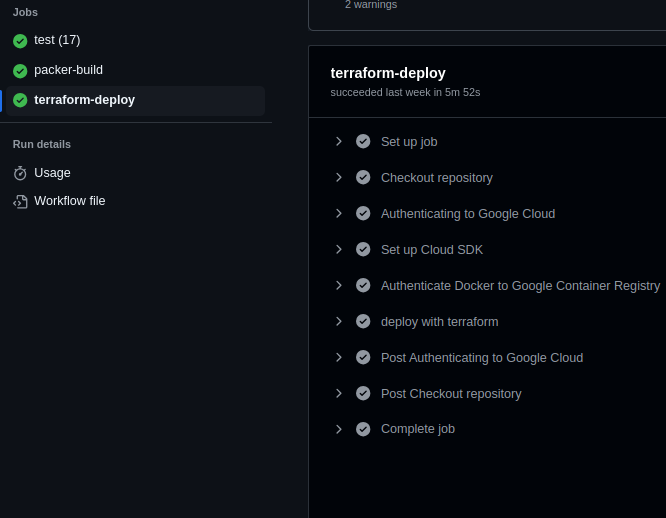The width and height of the screenshot is (666, 518).
Task: Click the check icon for Set up job
Action: click(x=363, y=141)
